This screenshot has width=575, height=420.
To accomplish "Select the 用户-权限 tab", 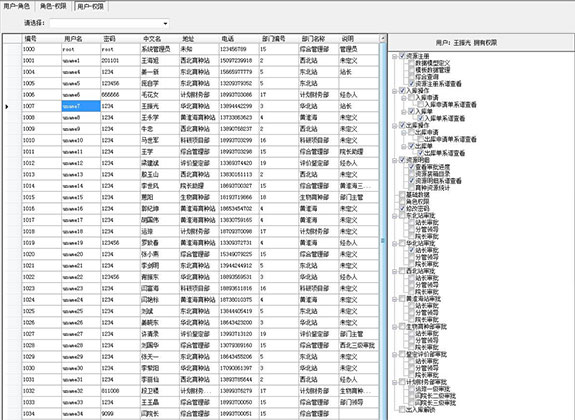I will point(91,6).
